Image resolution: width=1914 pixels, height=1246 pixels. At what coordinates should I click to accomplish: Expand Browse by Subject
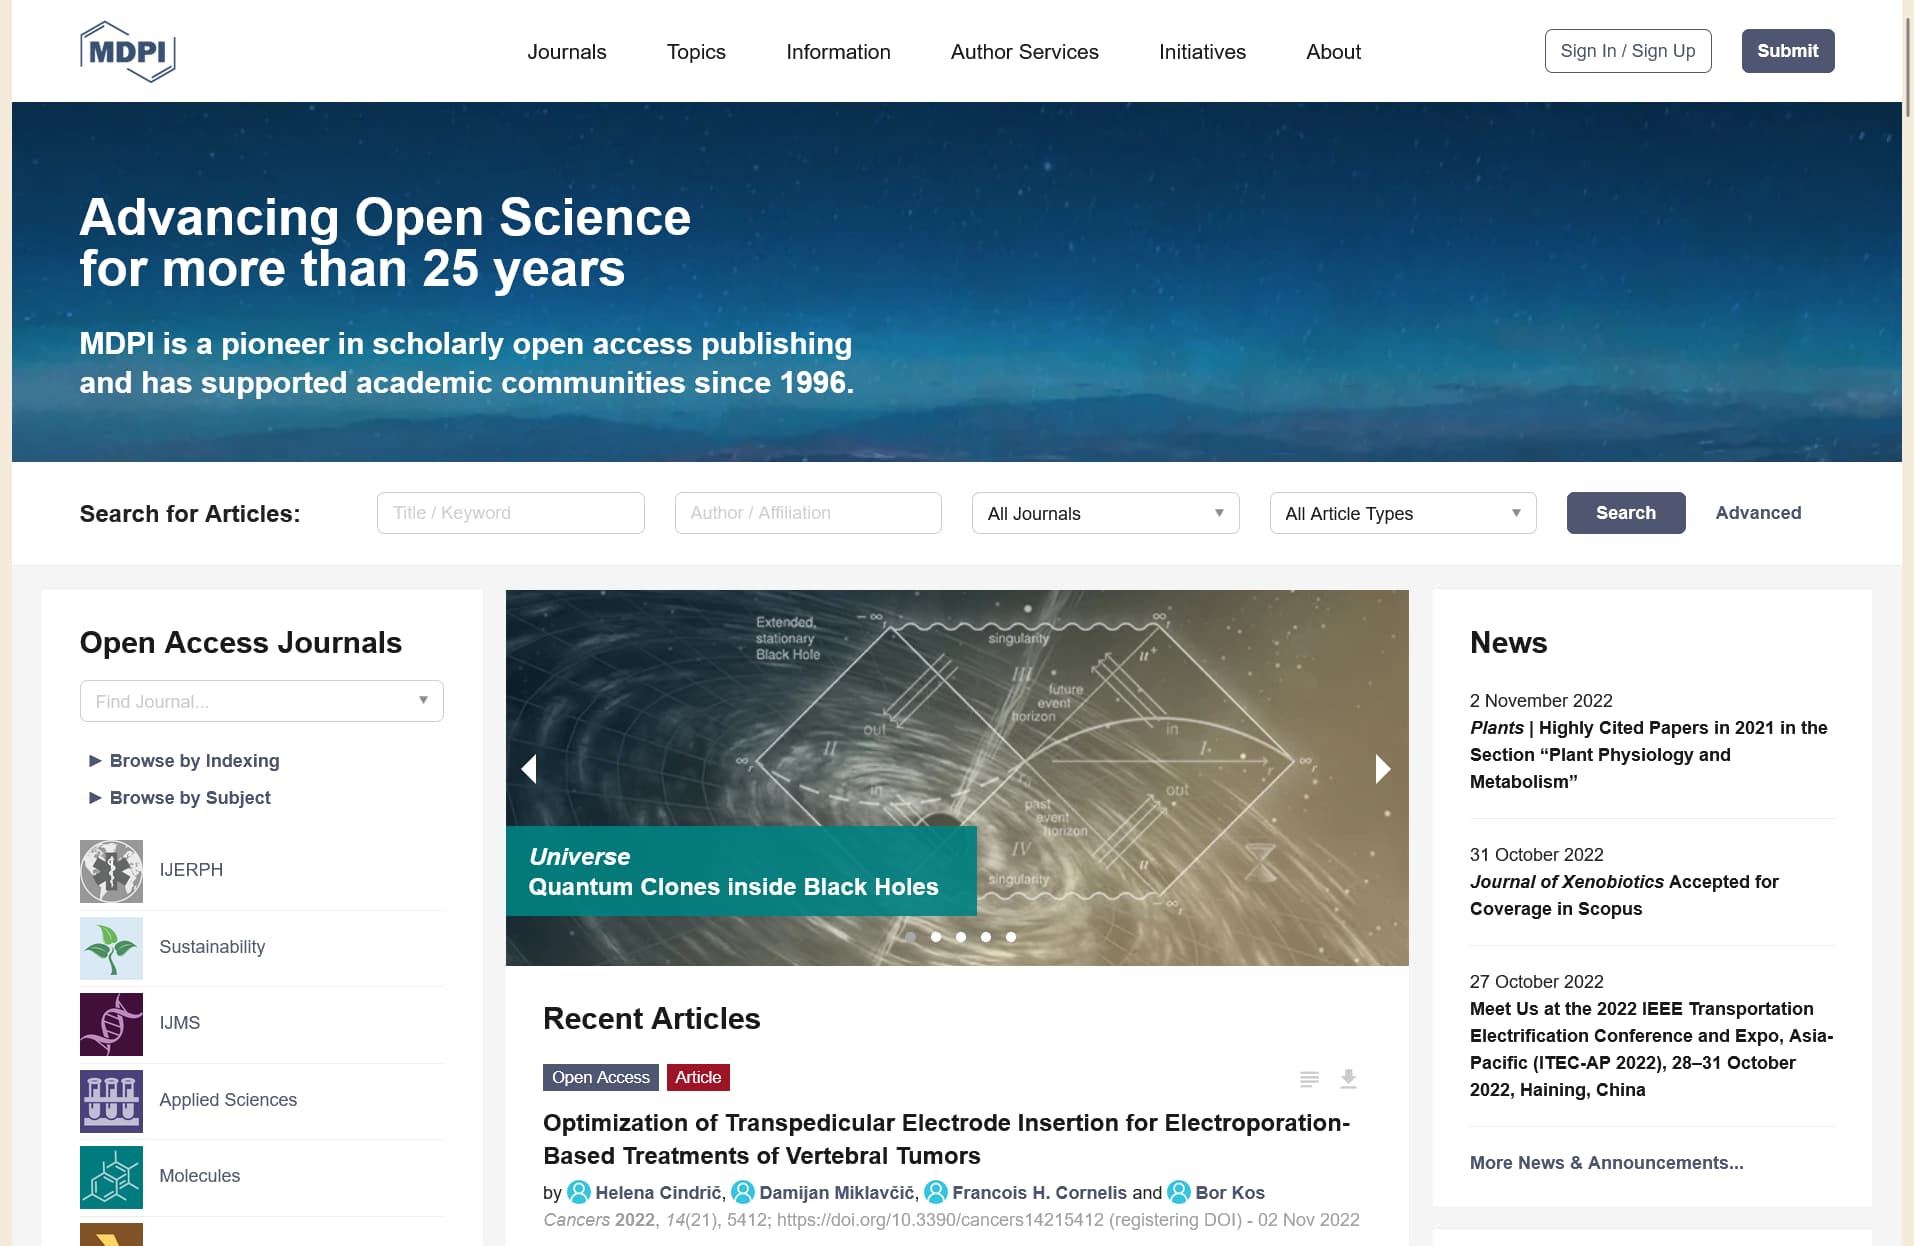point(190,798)
